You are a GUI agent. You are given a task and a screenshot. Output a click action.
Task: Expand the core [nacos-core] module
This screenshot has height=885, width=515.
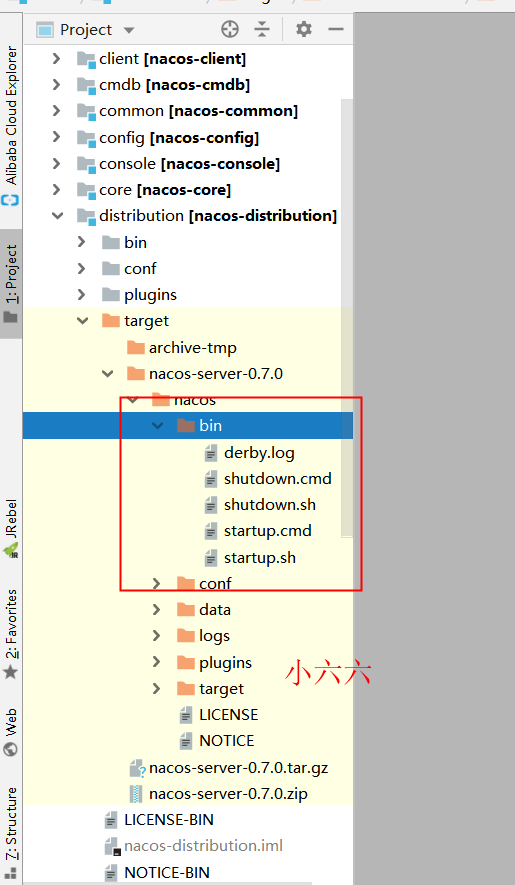tap(56, 190)
